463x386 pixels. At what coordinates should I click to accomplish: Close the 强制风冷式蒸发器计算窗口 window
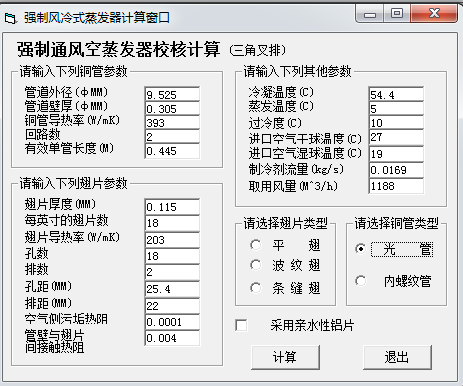[434, 14]
